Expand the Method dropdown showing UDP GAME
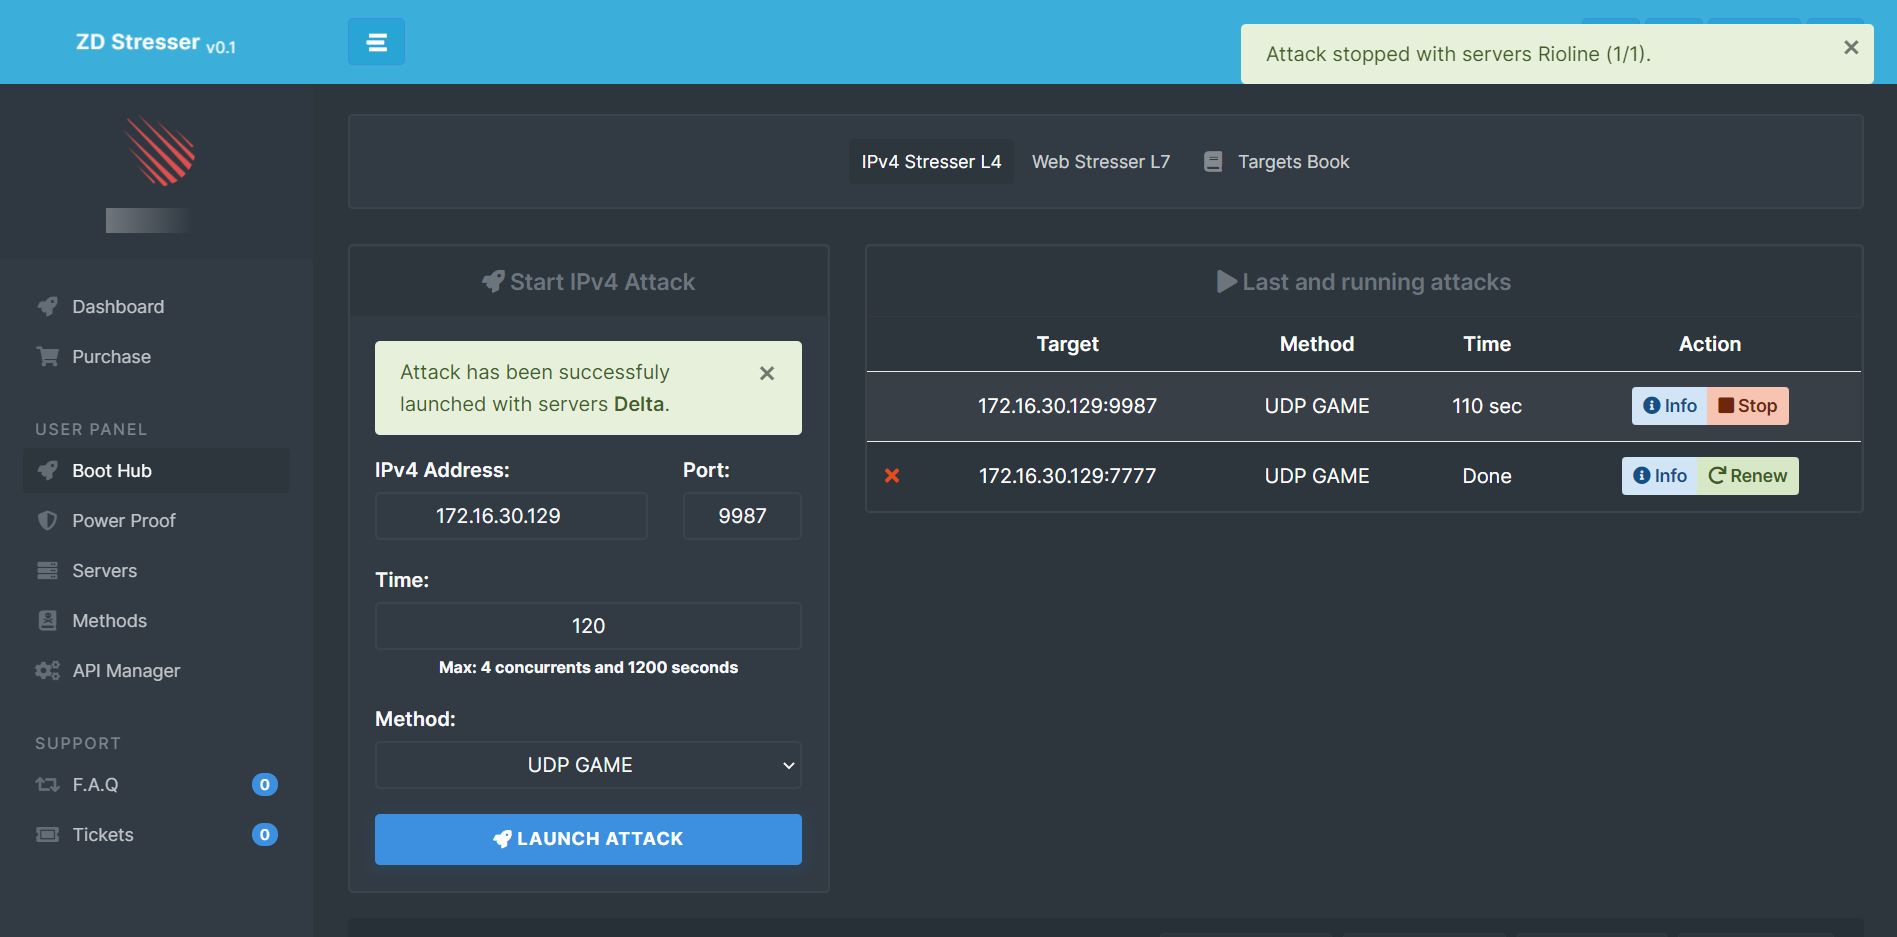The height and width of the screenshot is (937, 1897). (588, 765)
